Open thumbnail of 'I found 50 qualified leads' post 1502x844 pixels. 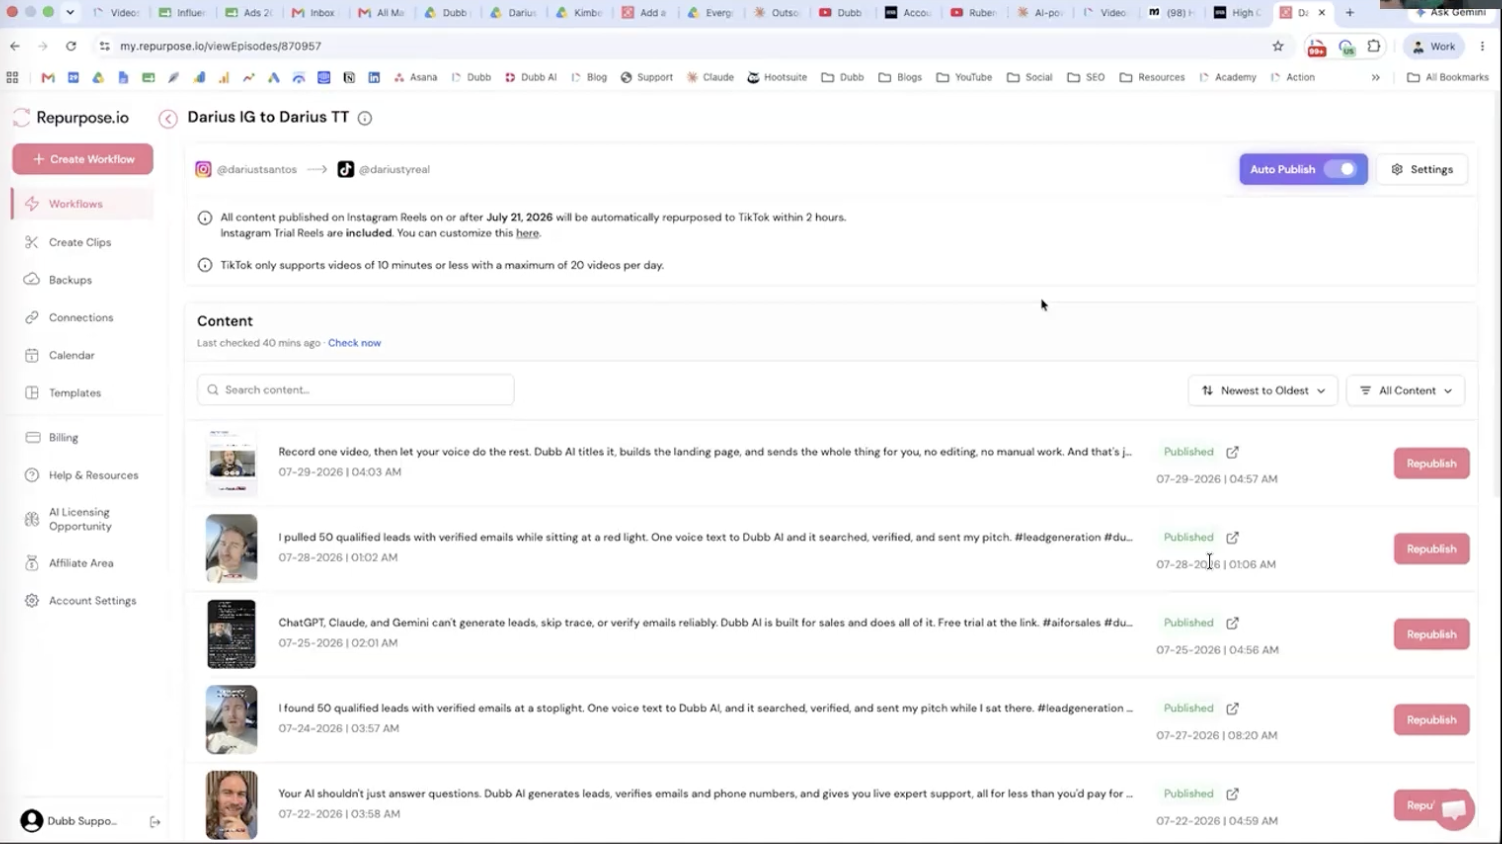coord(231,719)
